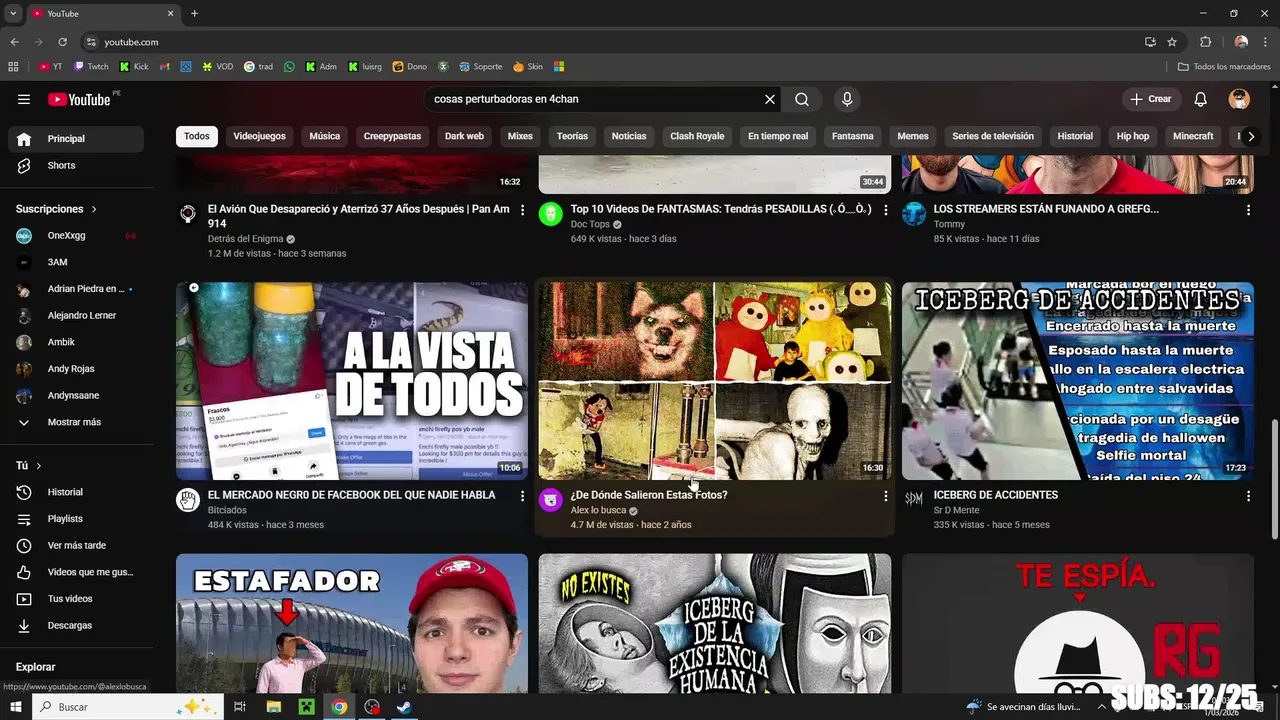1280x720 pixels.
Task: Open the tab search dropdown arrow
Action: coord(13,13)
